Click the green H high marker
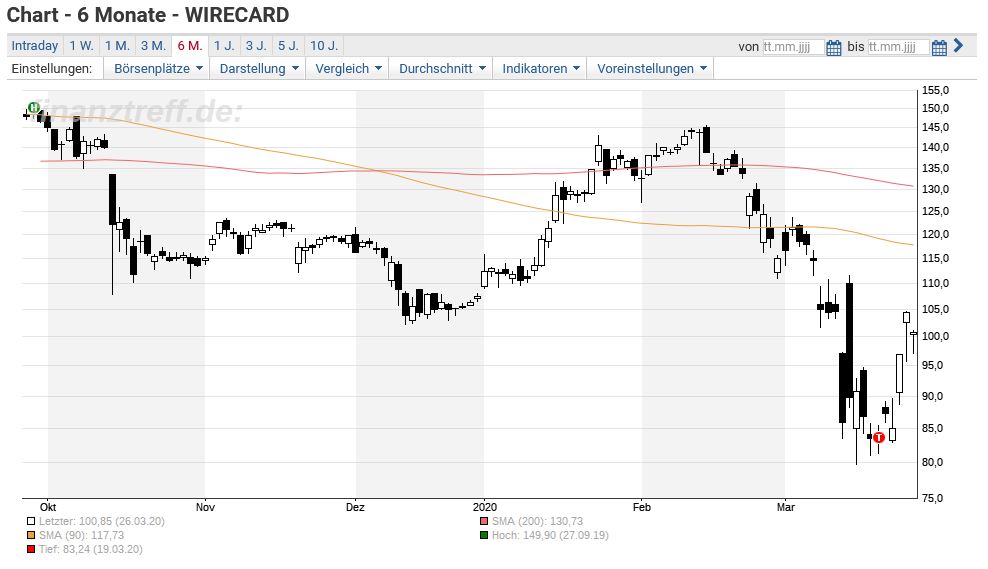 pos(33,108)
